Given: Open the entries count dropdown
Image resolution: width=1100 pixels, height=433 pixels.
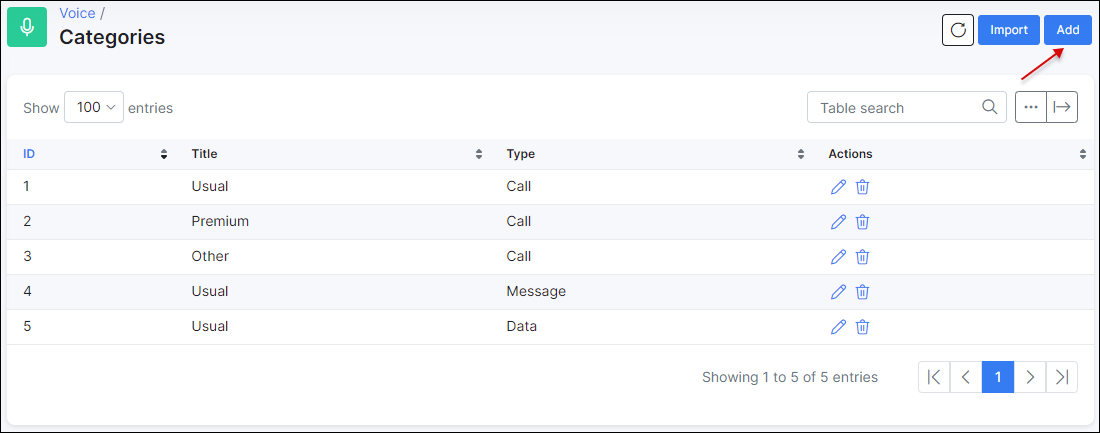Looking at the screenshot, I should pos(94,107).
